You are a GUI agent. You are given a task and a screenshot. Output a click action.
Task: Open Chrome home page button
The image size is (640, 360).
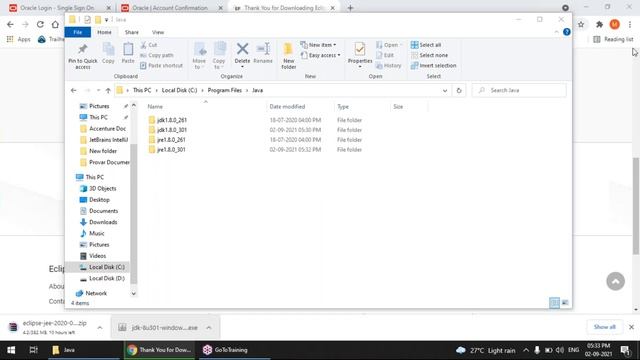pyautogui.click(x=55, y=24)
